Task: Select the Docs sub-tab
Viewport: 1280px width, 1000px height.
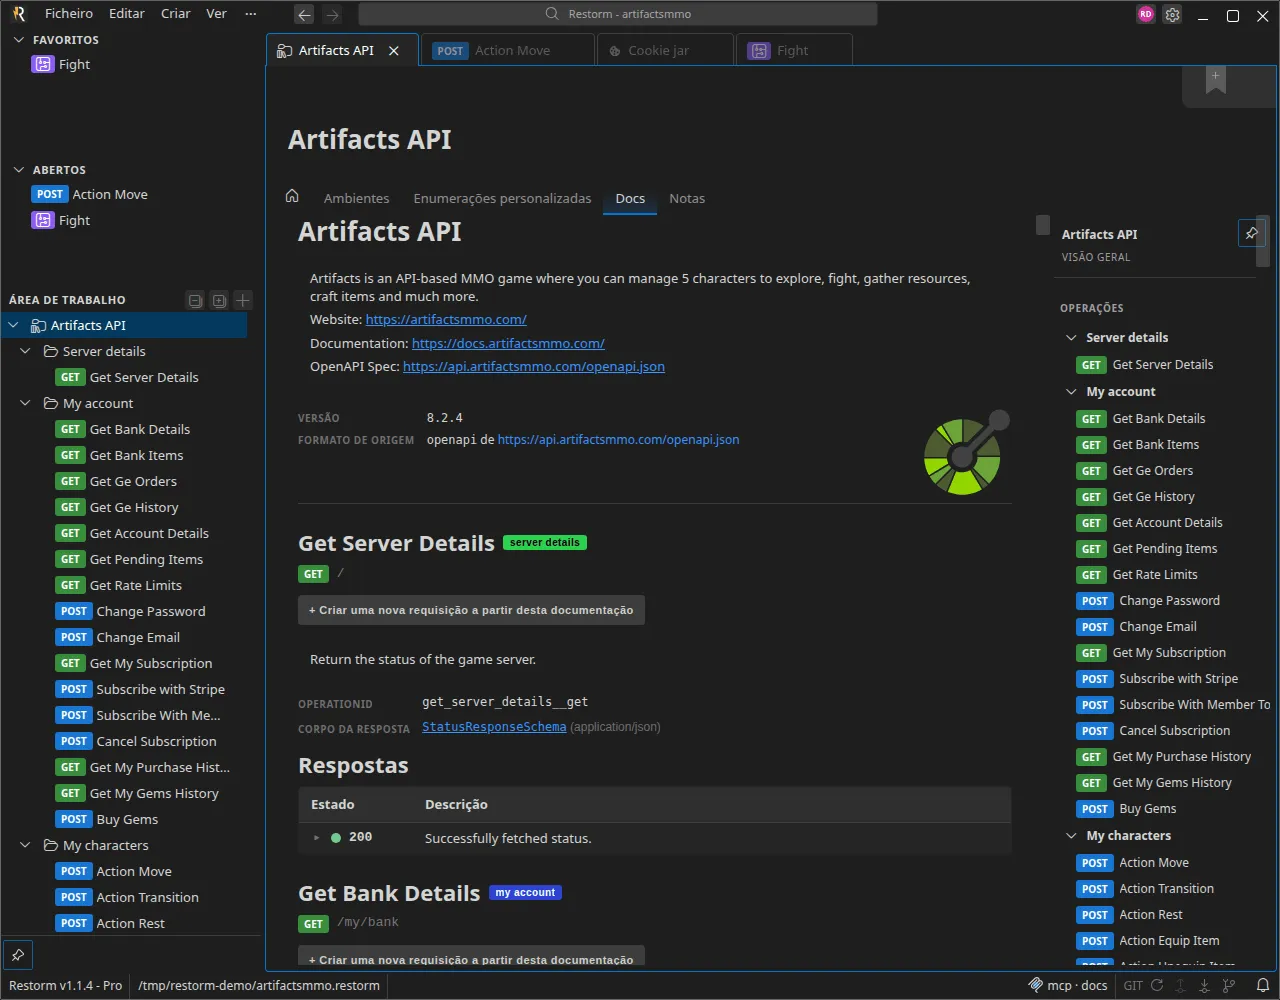Action: click(630, 198)
